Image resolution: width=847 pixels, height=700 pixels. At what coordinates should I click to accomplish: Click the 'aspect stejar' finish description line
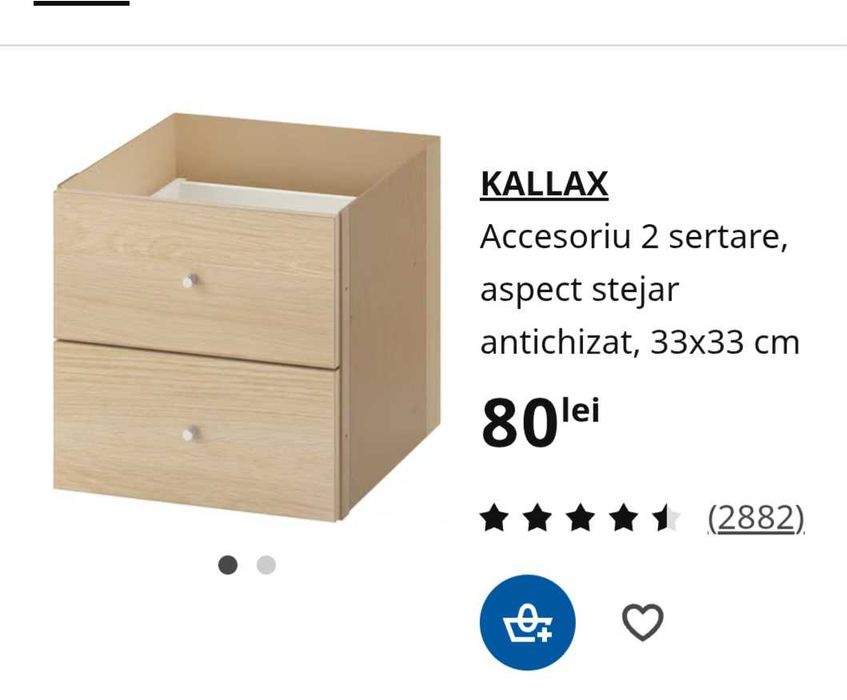click(x=579, y=290)
